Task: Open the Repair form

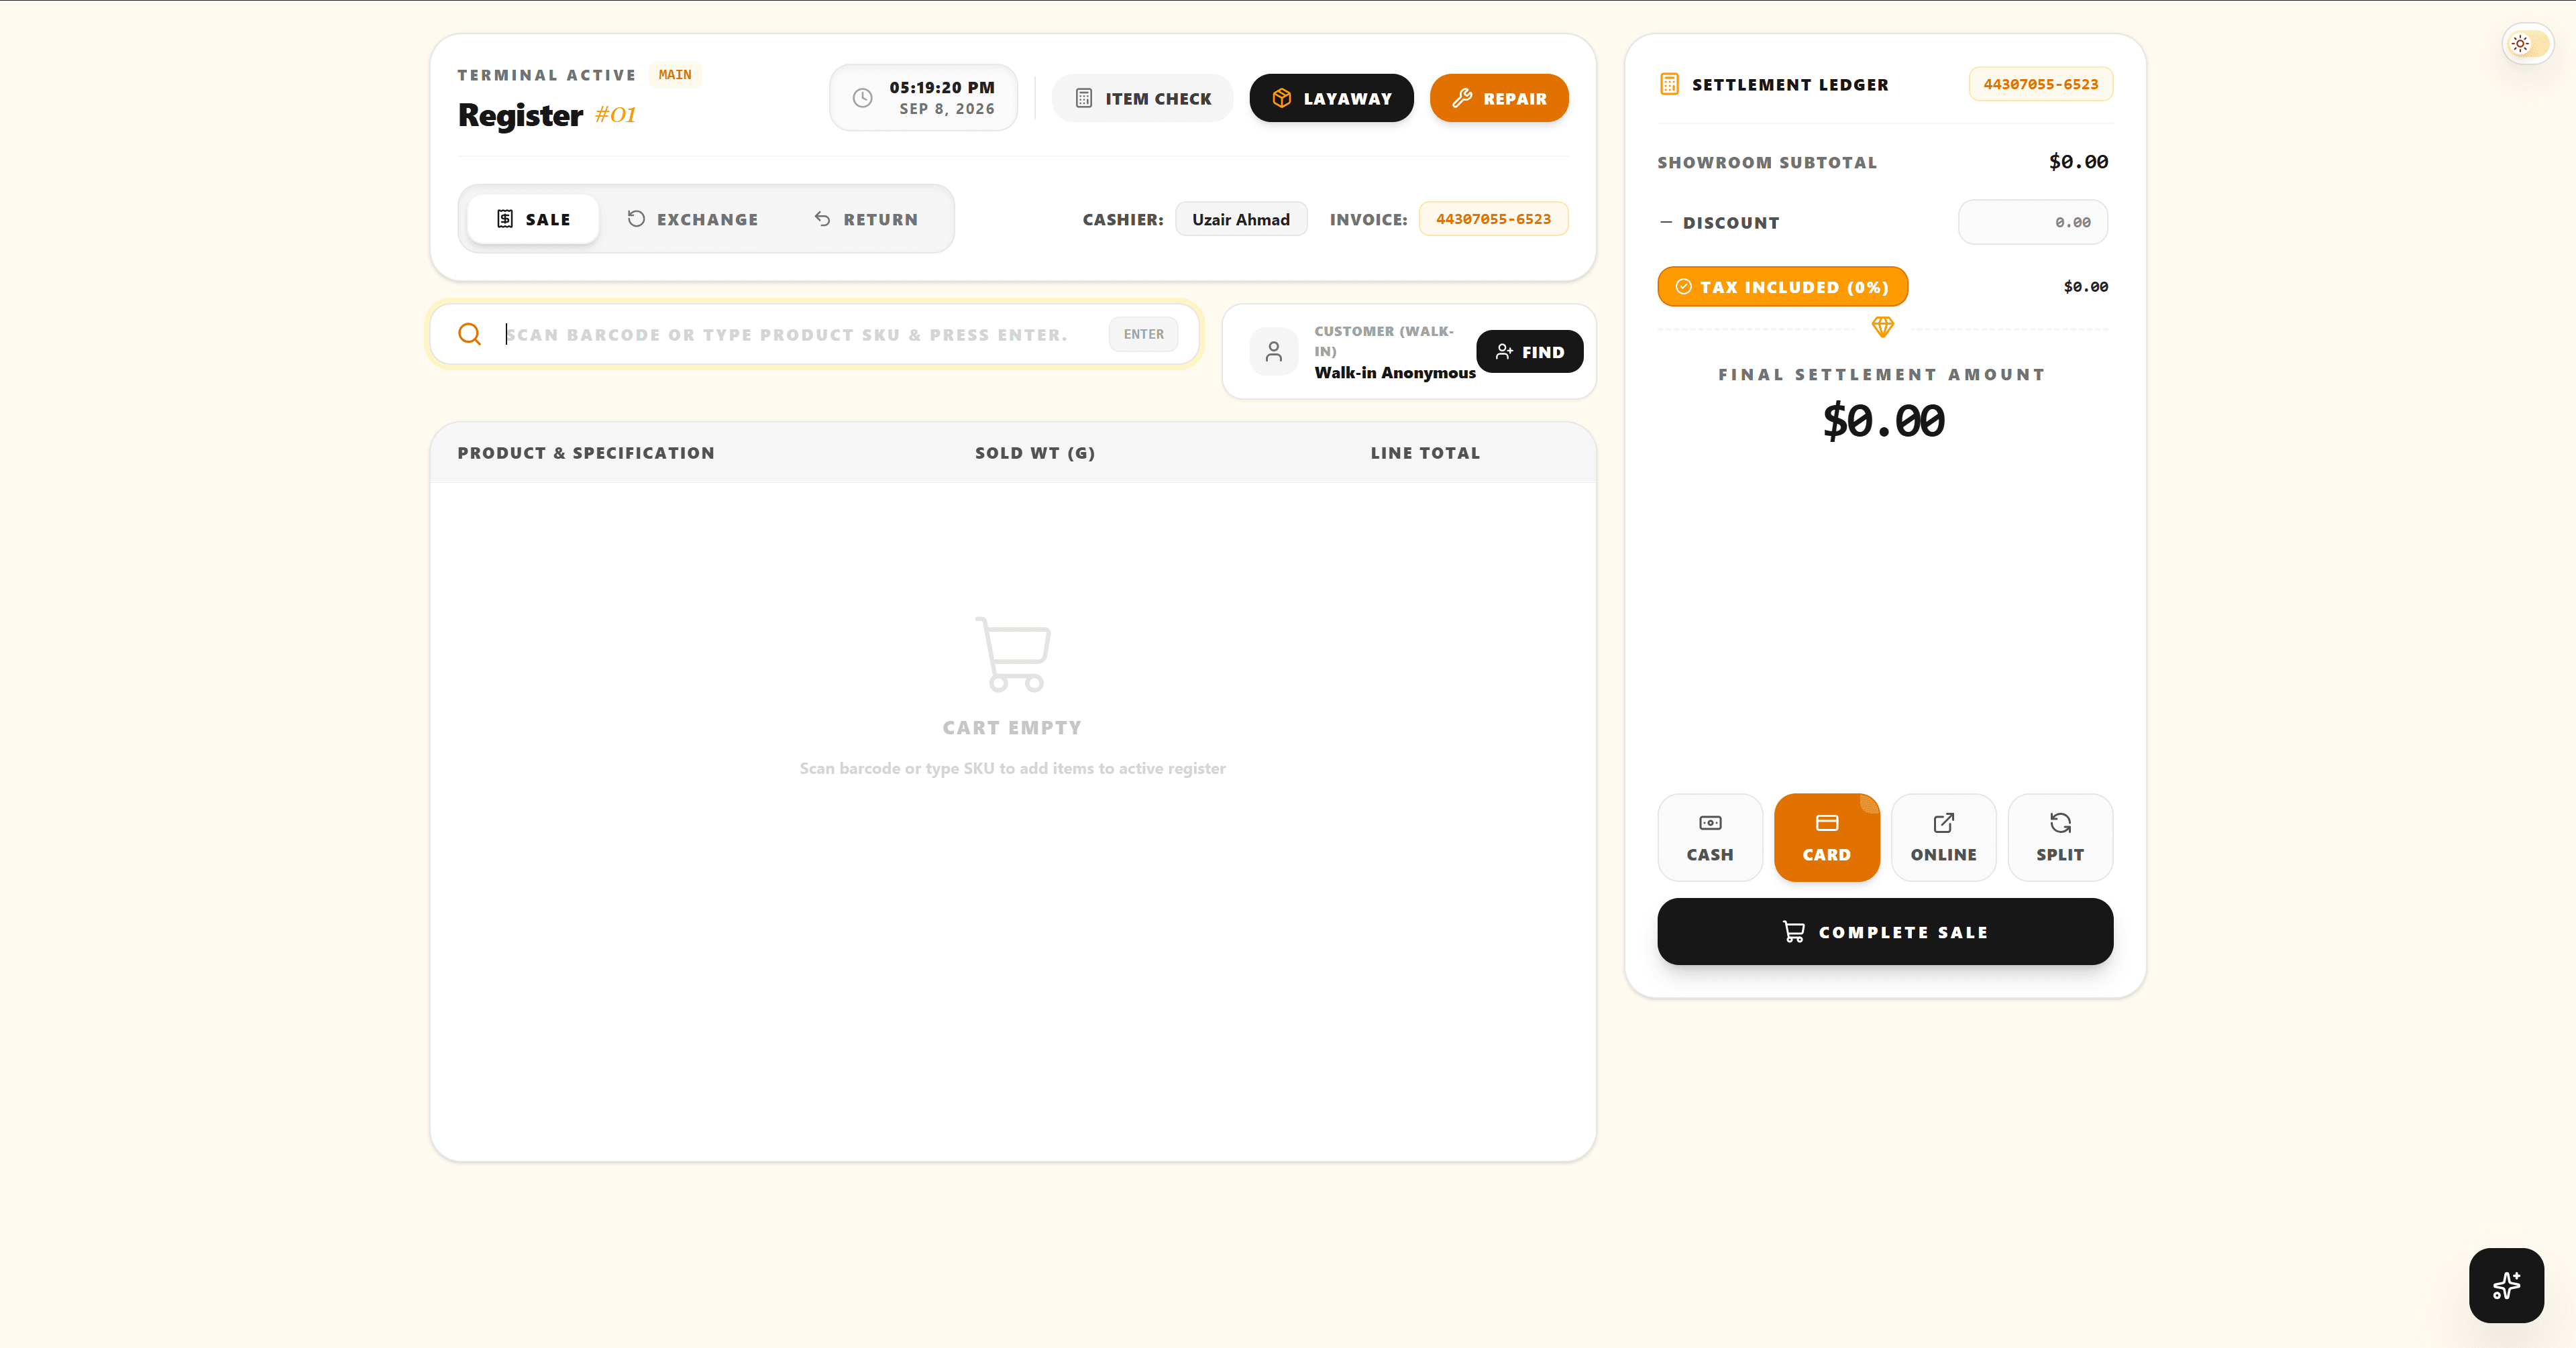Action: [x=1499, y=98]
